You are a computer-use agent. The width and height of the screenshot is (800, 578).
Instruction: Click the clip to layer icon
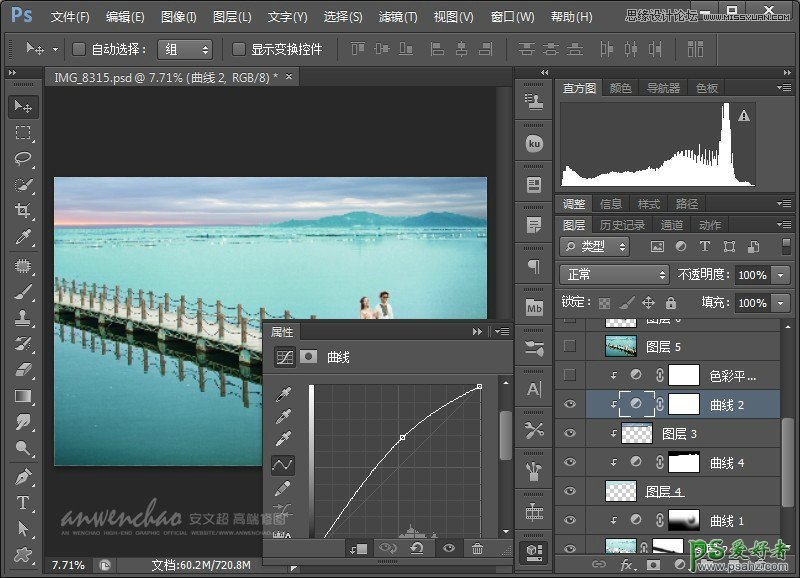[x=358, y=548]
